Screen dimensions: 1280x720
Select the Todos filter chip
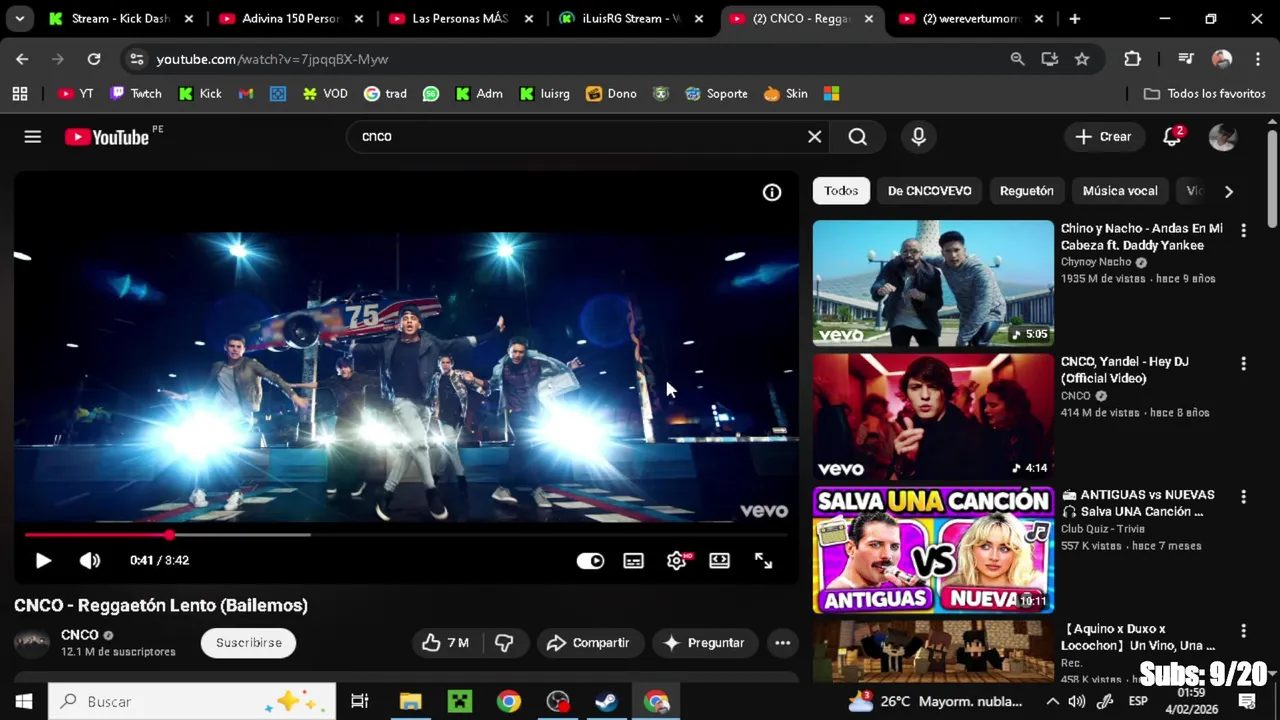(841, 191)
